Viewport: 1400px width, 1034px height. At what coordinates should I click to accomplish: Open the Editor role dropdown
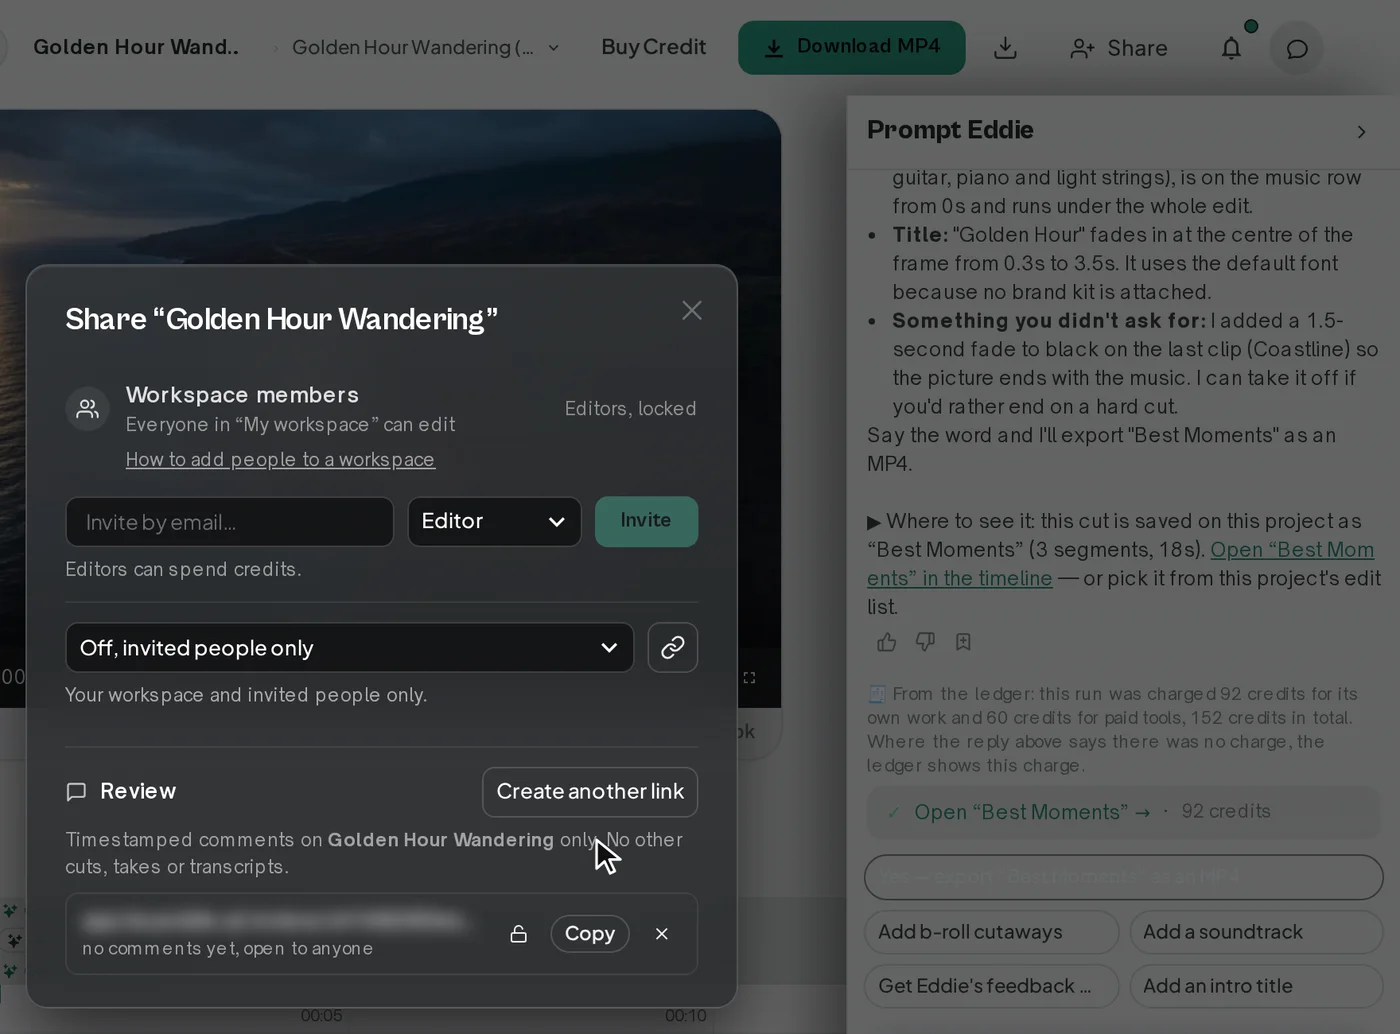pyautogui.click(x=494, y=521)
